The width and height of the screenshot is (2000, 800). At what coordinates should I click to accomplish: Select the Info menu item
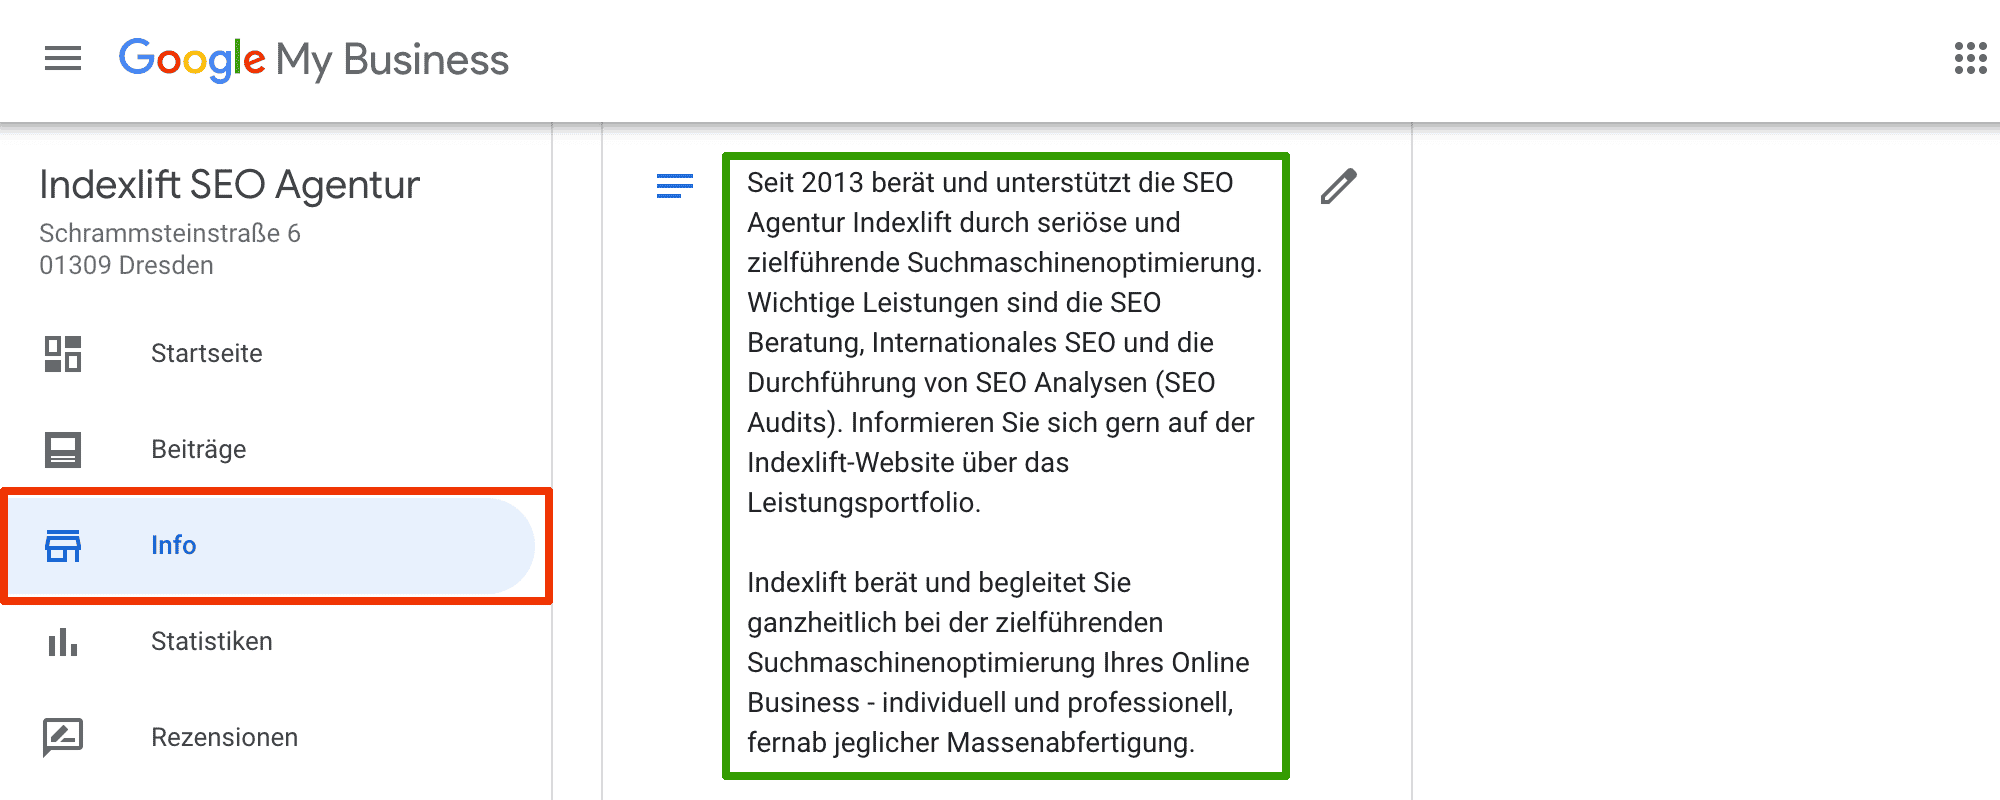pos(270,546)
